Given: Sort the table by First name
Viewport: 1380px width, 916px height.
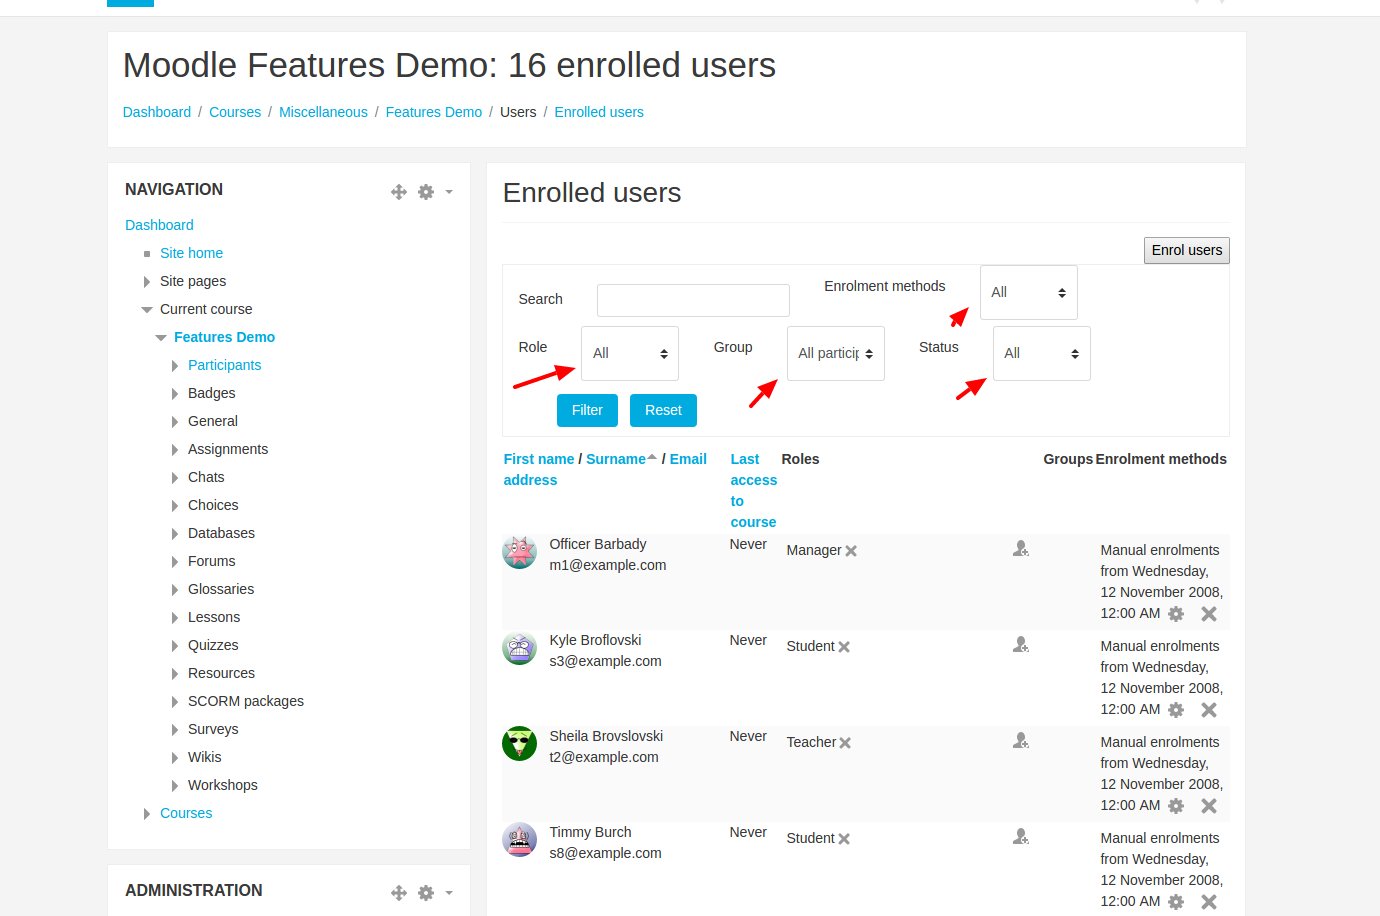Looking at the screenshot, I should [539, 459].
